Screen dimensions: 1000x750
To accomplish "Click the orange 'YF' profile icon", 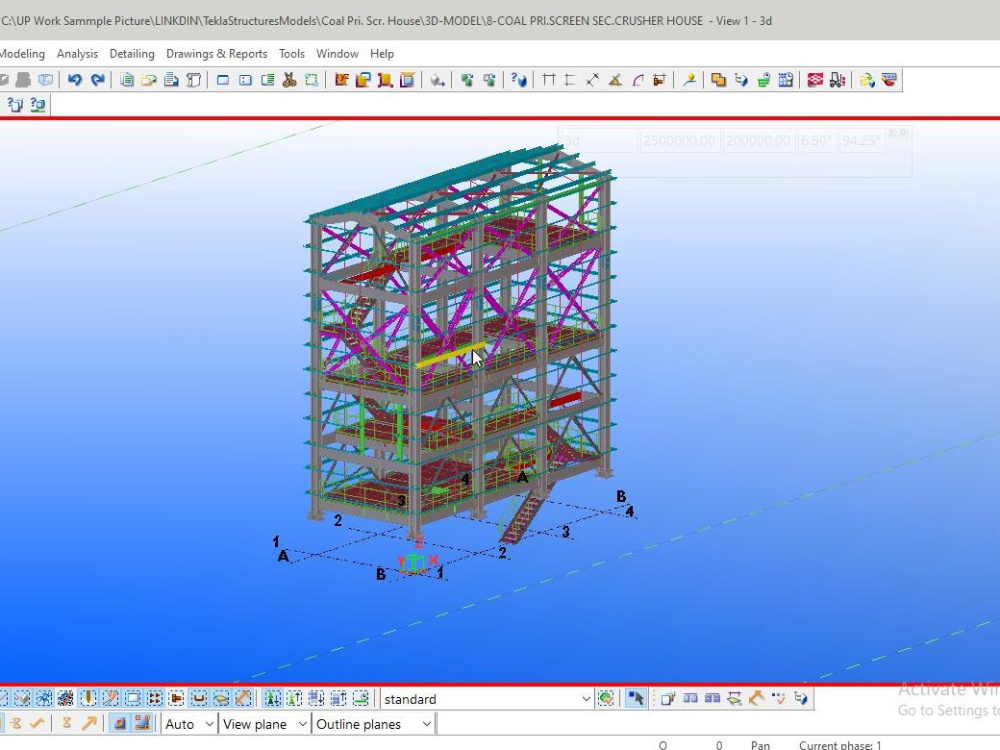I will [341, 80].
